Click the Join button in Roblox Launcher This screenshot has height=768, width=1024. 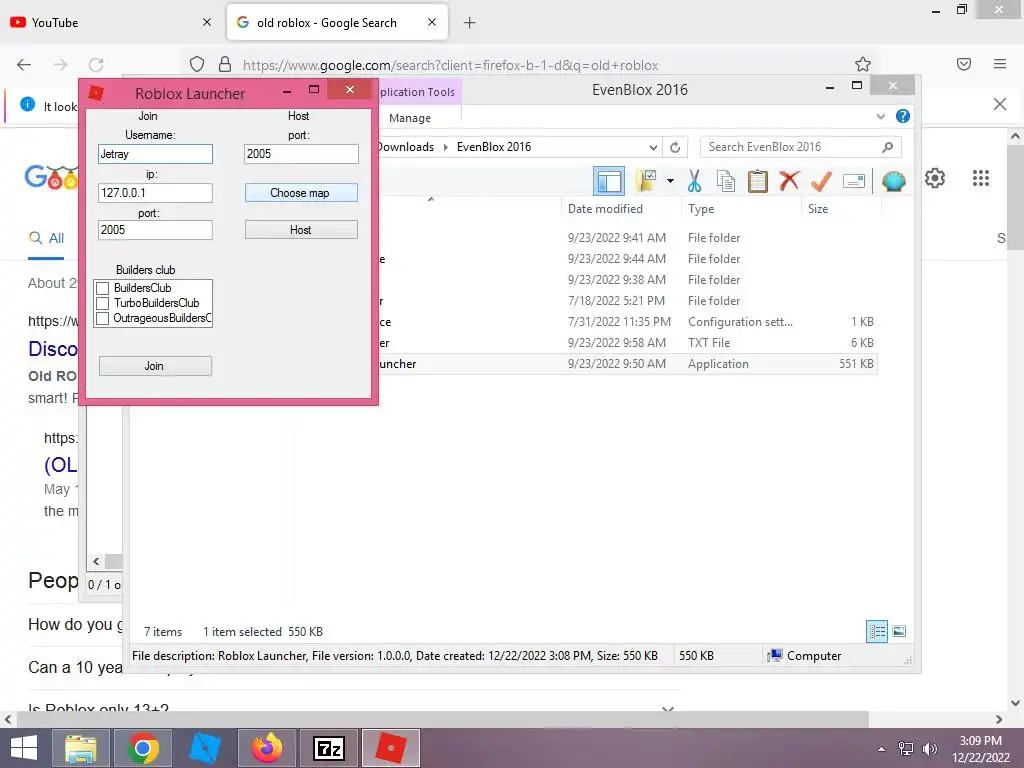155,366
